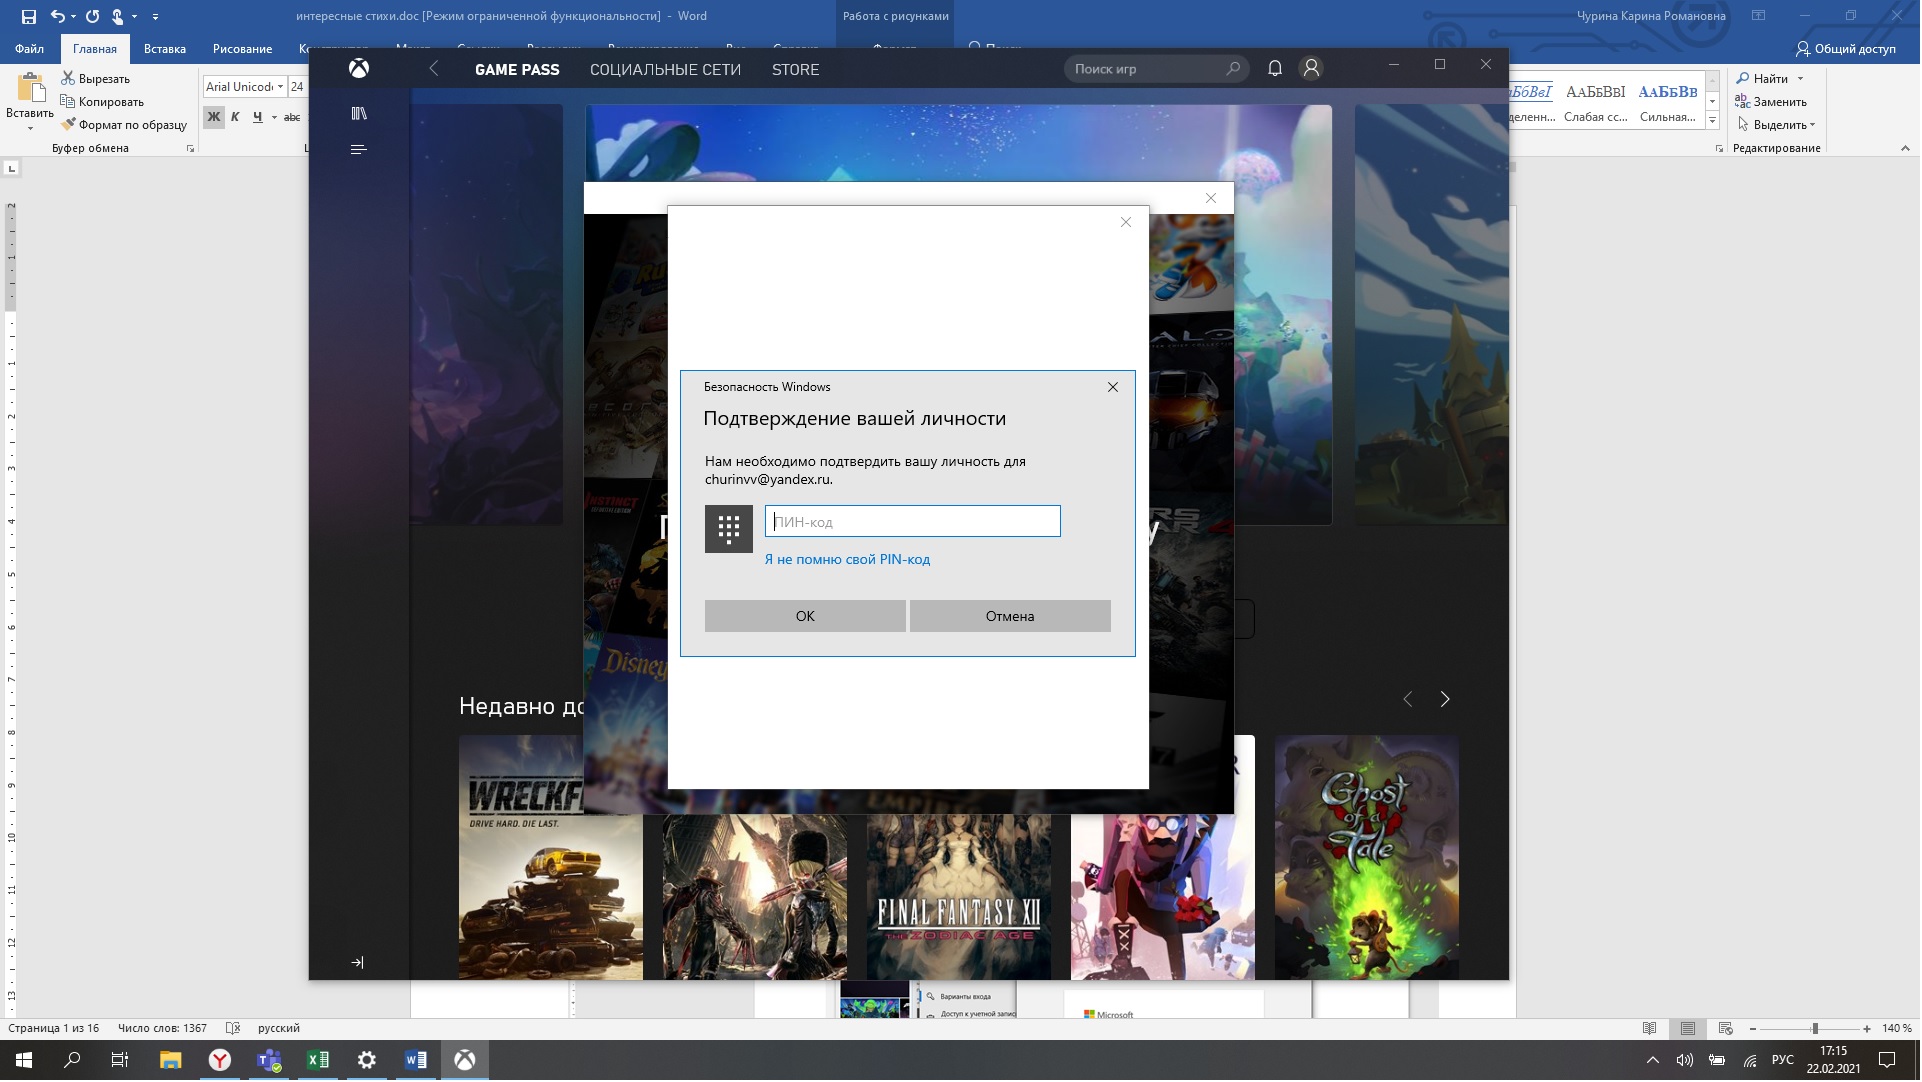Image resolution: width=1922 pixels, height=1082 pixels.
Task: Click the PIN keypad icon
Action: pyautogui.click(x=730, y=530)
